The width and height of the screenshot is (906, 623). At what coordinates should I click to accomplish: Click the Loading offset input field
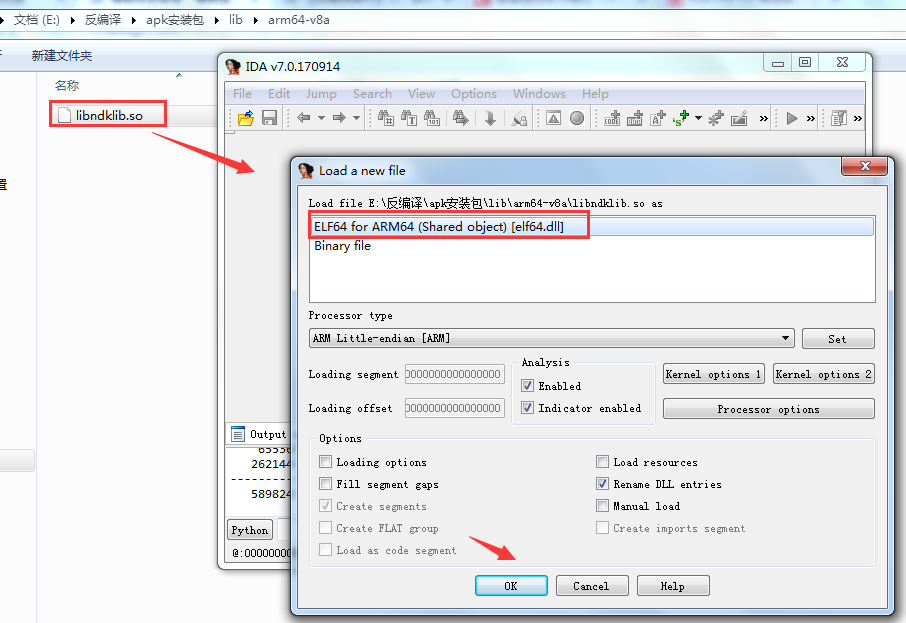tap(454, 408)
